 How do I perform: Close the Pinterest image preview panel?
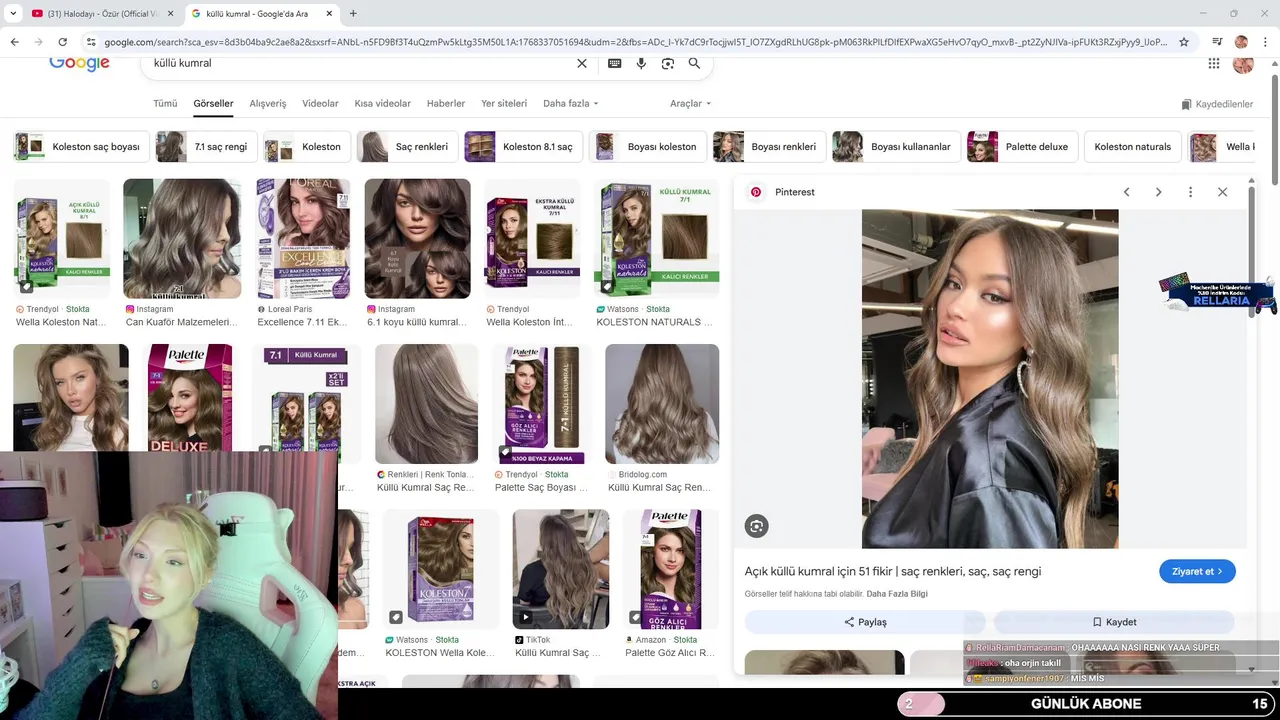point(1222,192)
